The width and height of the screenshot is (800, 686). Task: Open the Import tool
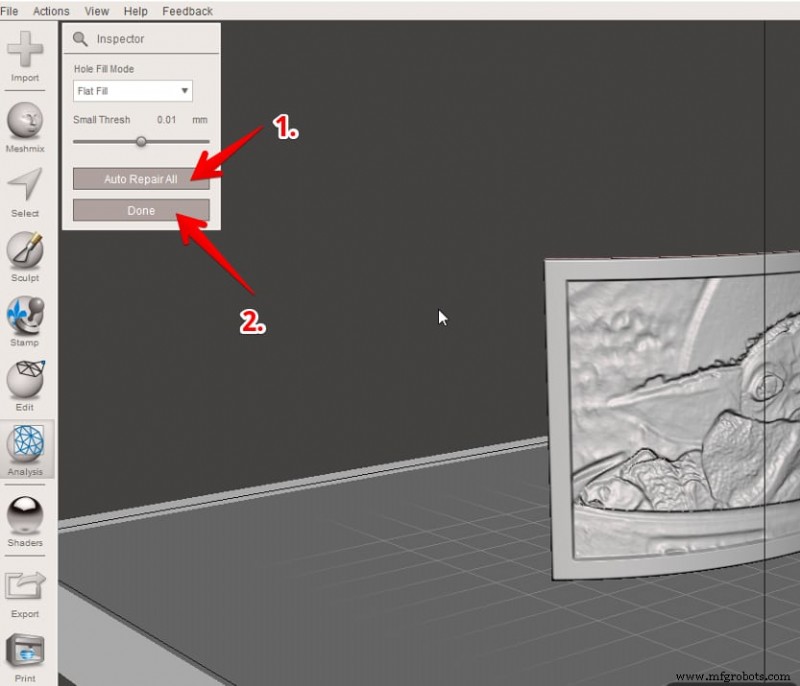pyautogui.click(x=24, y=56)
